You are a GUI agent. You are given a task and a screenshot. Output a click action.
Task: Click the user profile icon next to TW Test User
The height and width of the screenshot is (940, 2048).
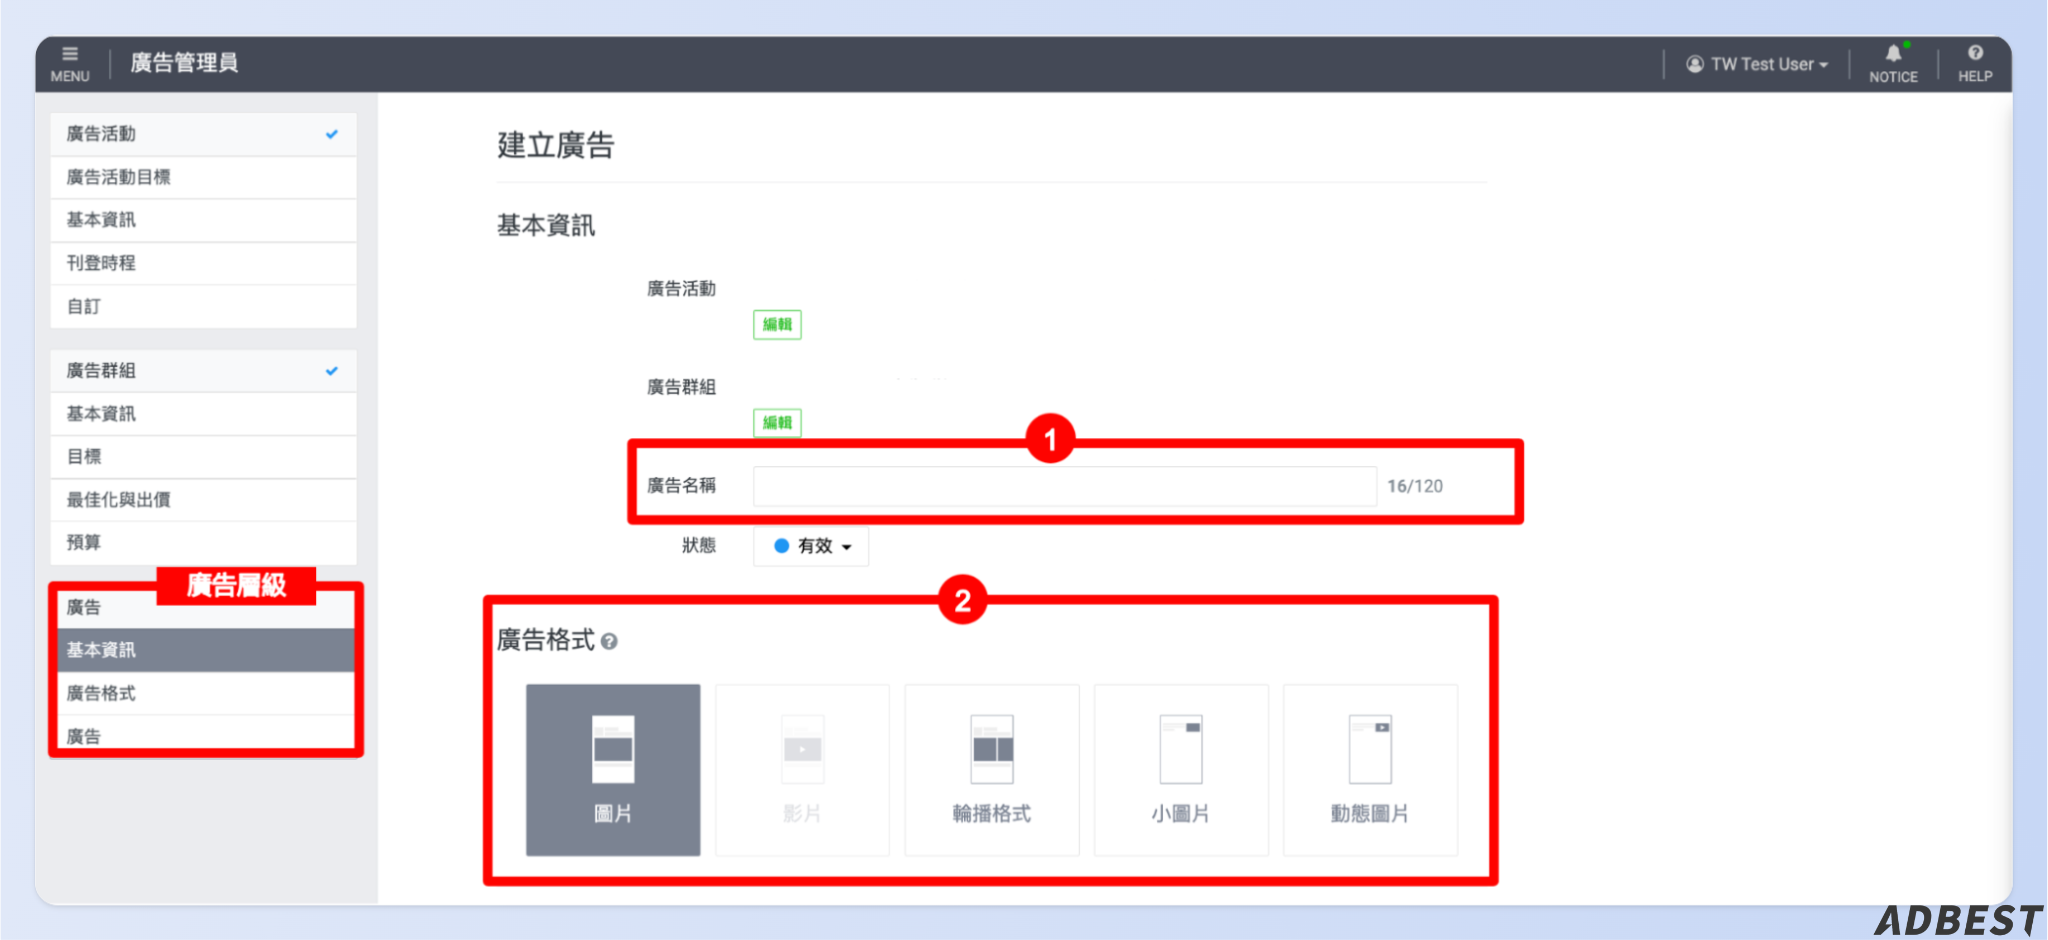(x=1694, y=63)
